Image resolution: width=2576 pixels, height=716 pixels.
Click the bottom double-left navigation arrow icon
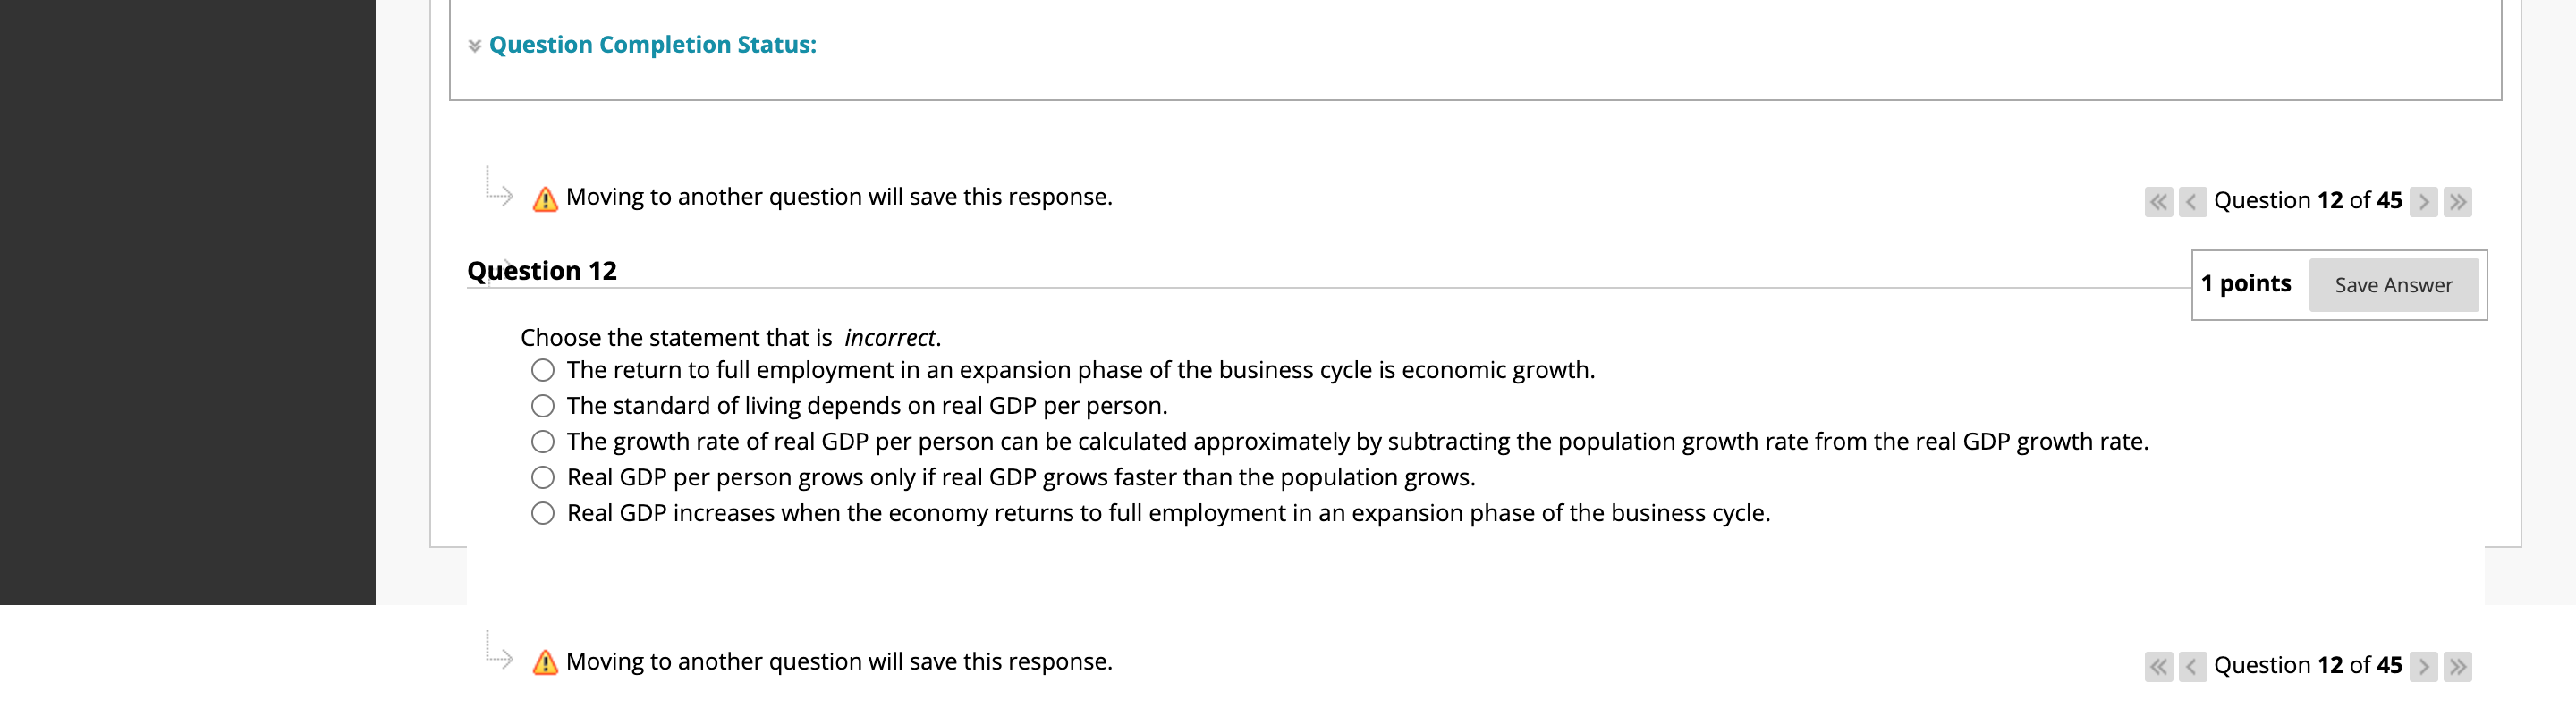[x=2157, y=666]
